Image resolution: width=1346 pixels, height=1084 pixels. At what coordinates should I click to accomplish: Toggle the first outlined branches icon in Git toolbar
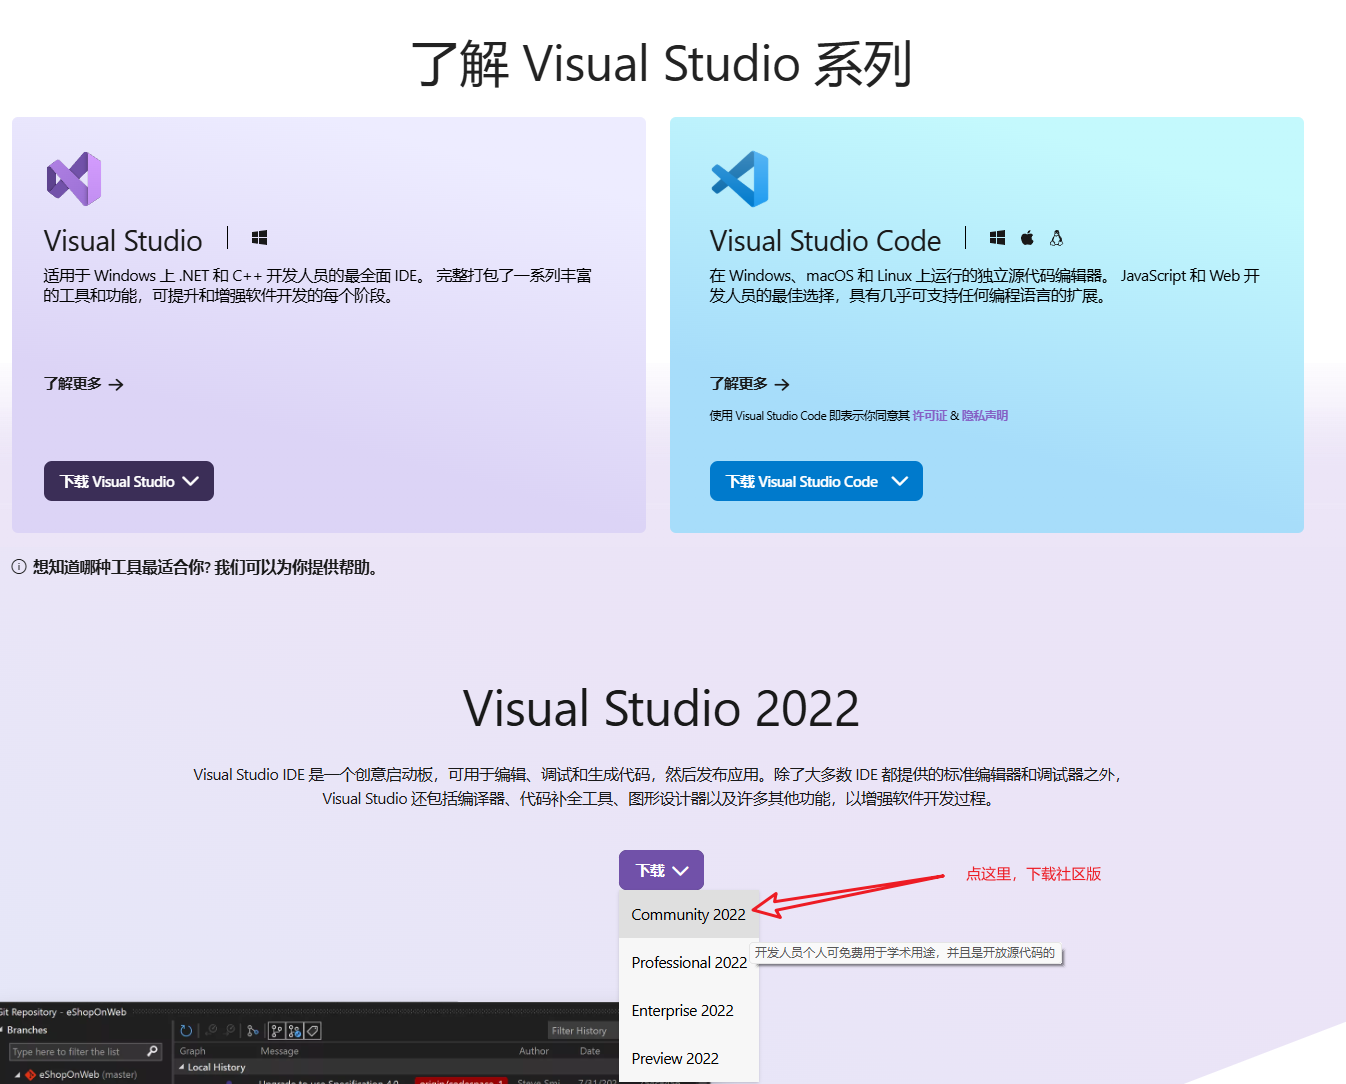(x=276, y=1031)
